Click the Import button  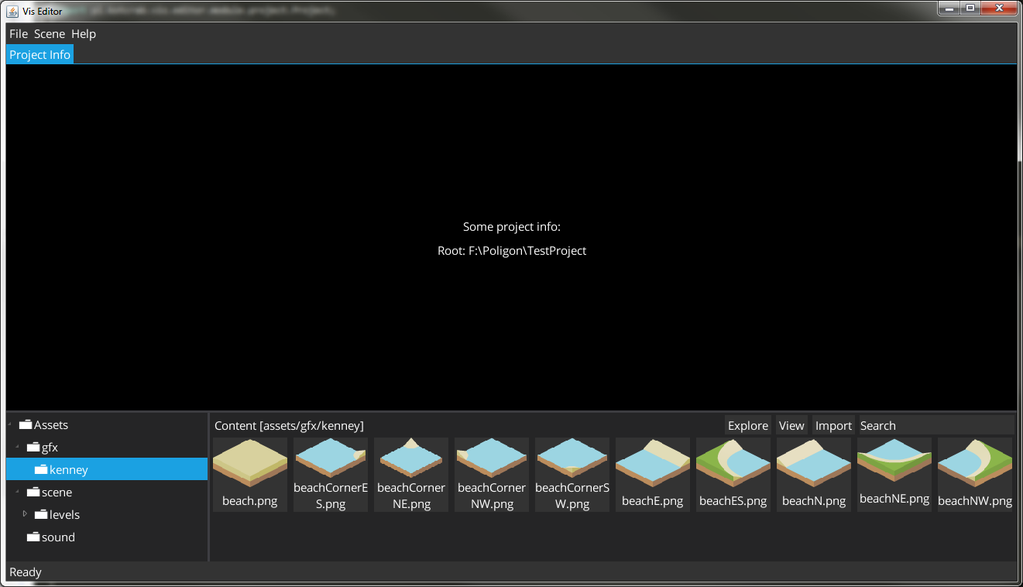click(x=833, y=425)
